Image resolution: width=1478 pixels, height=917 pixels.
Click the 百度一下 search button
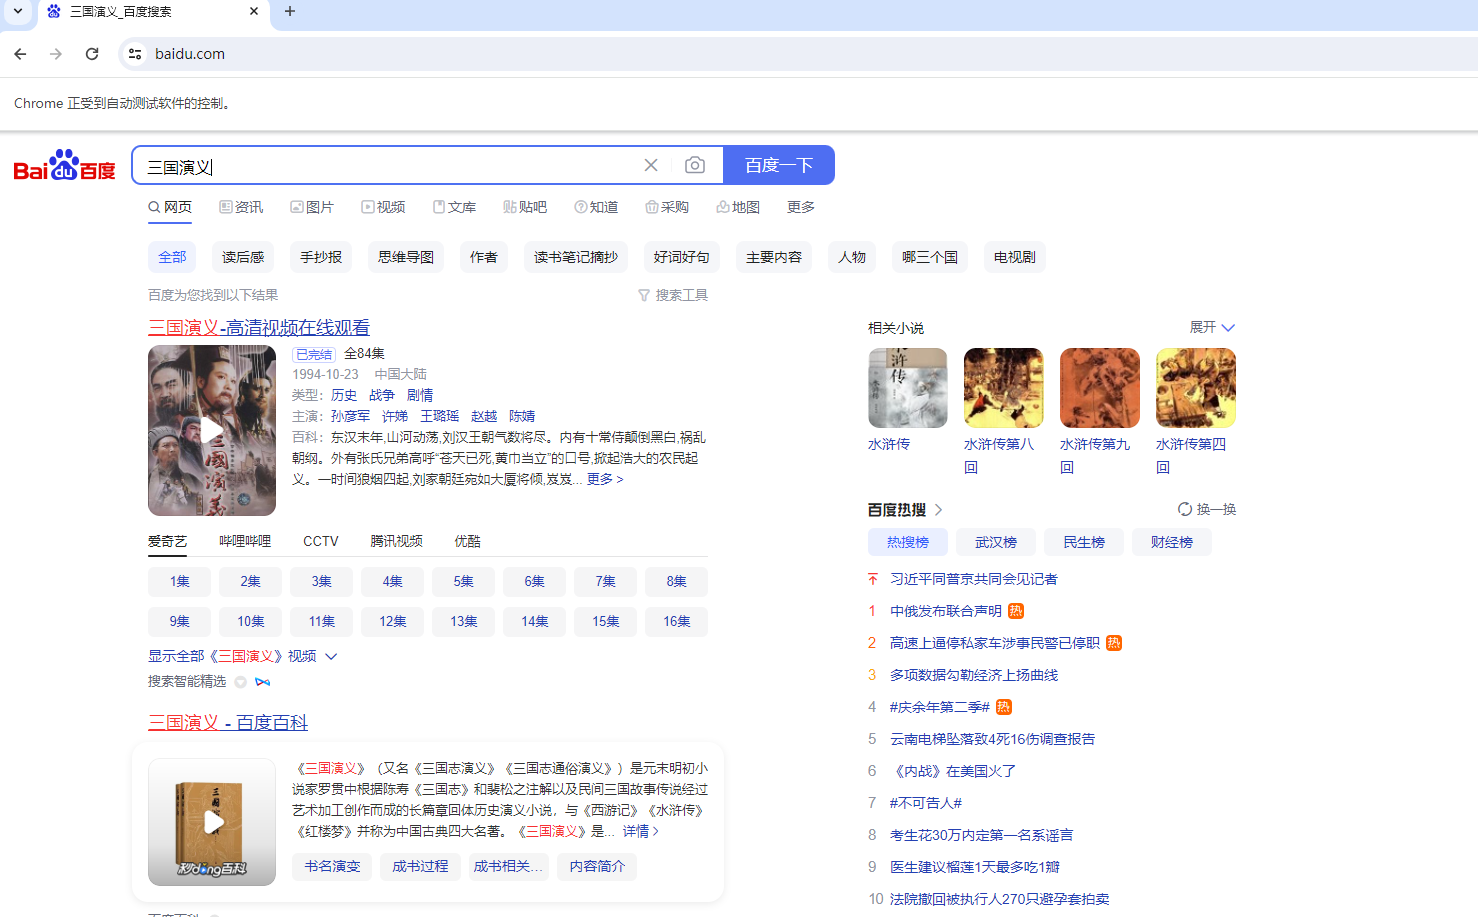(x=779, y=165)
